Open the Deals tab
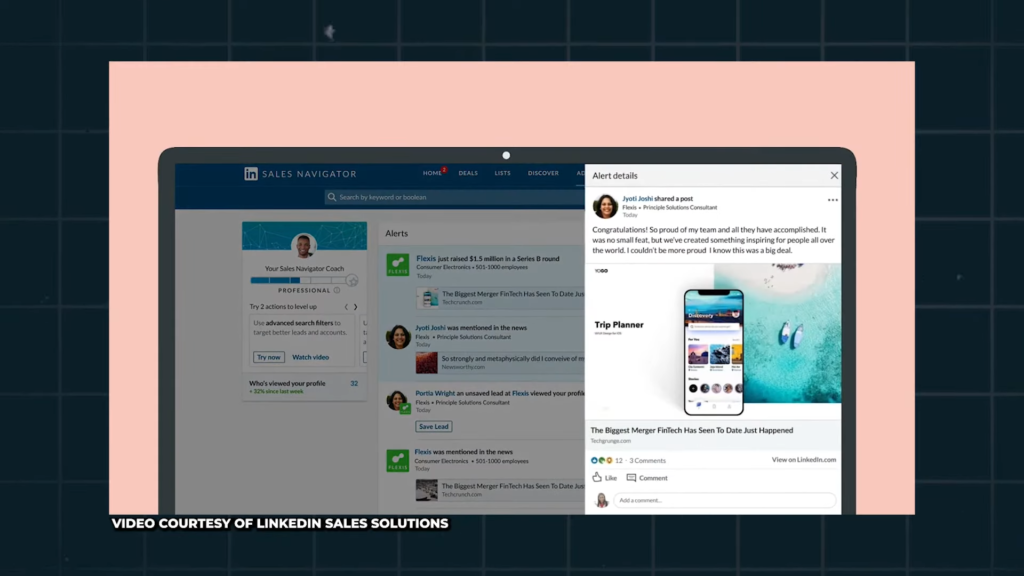1024x576 pixels. (x=468, y=174)
